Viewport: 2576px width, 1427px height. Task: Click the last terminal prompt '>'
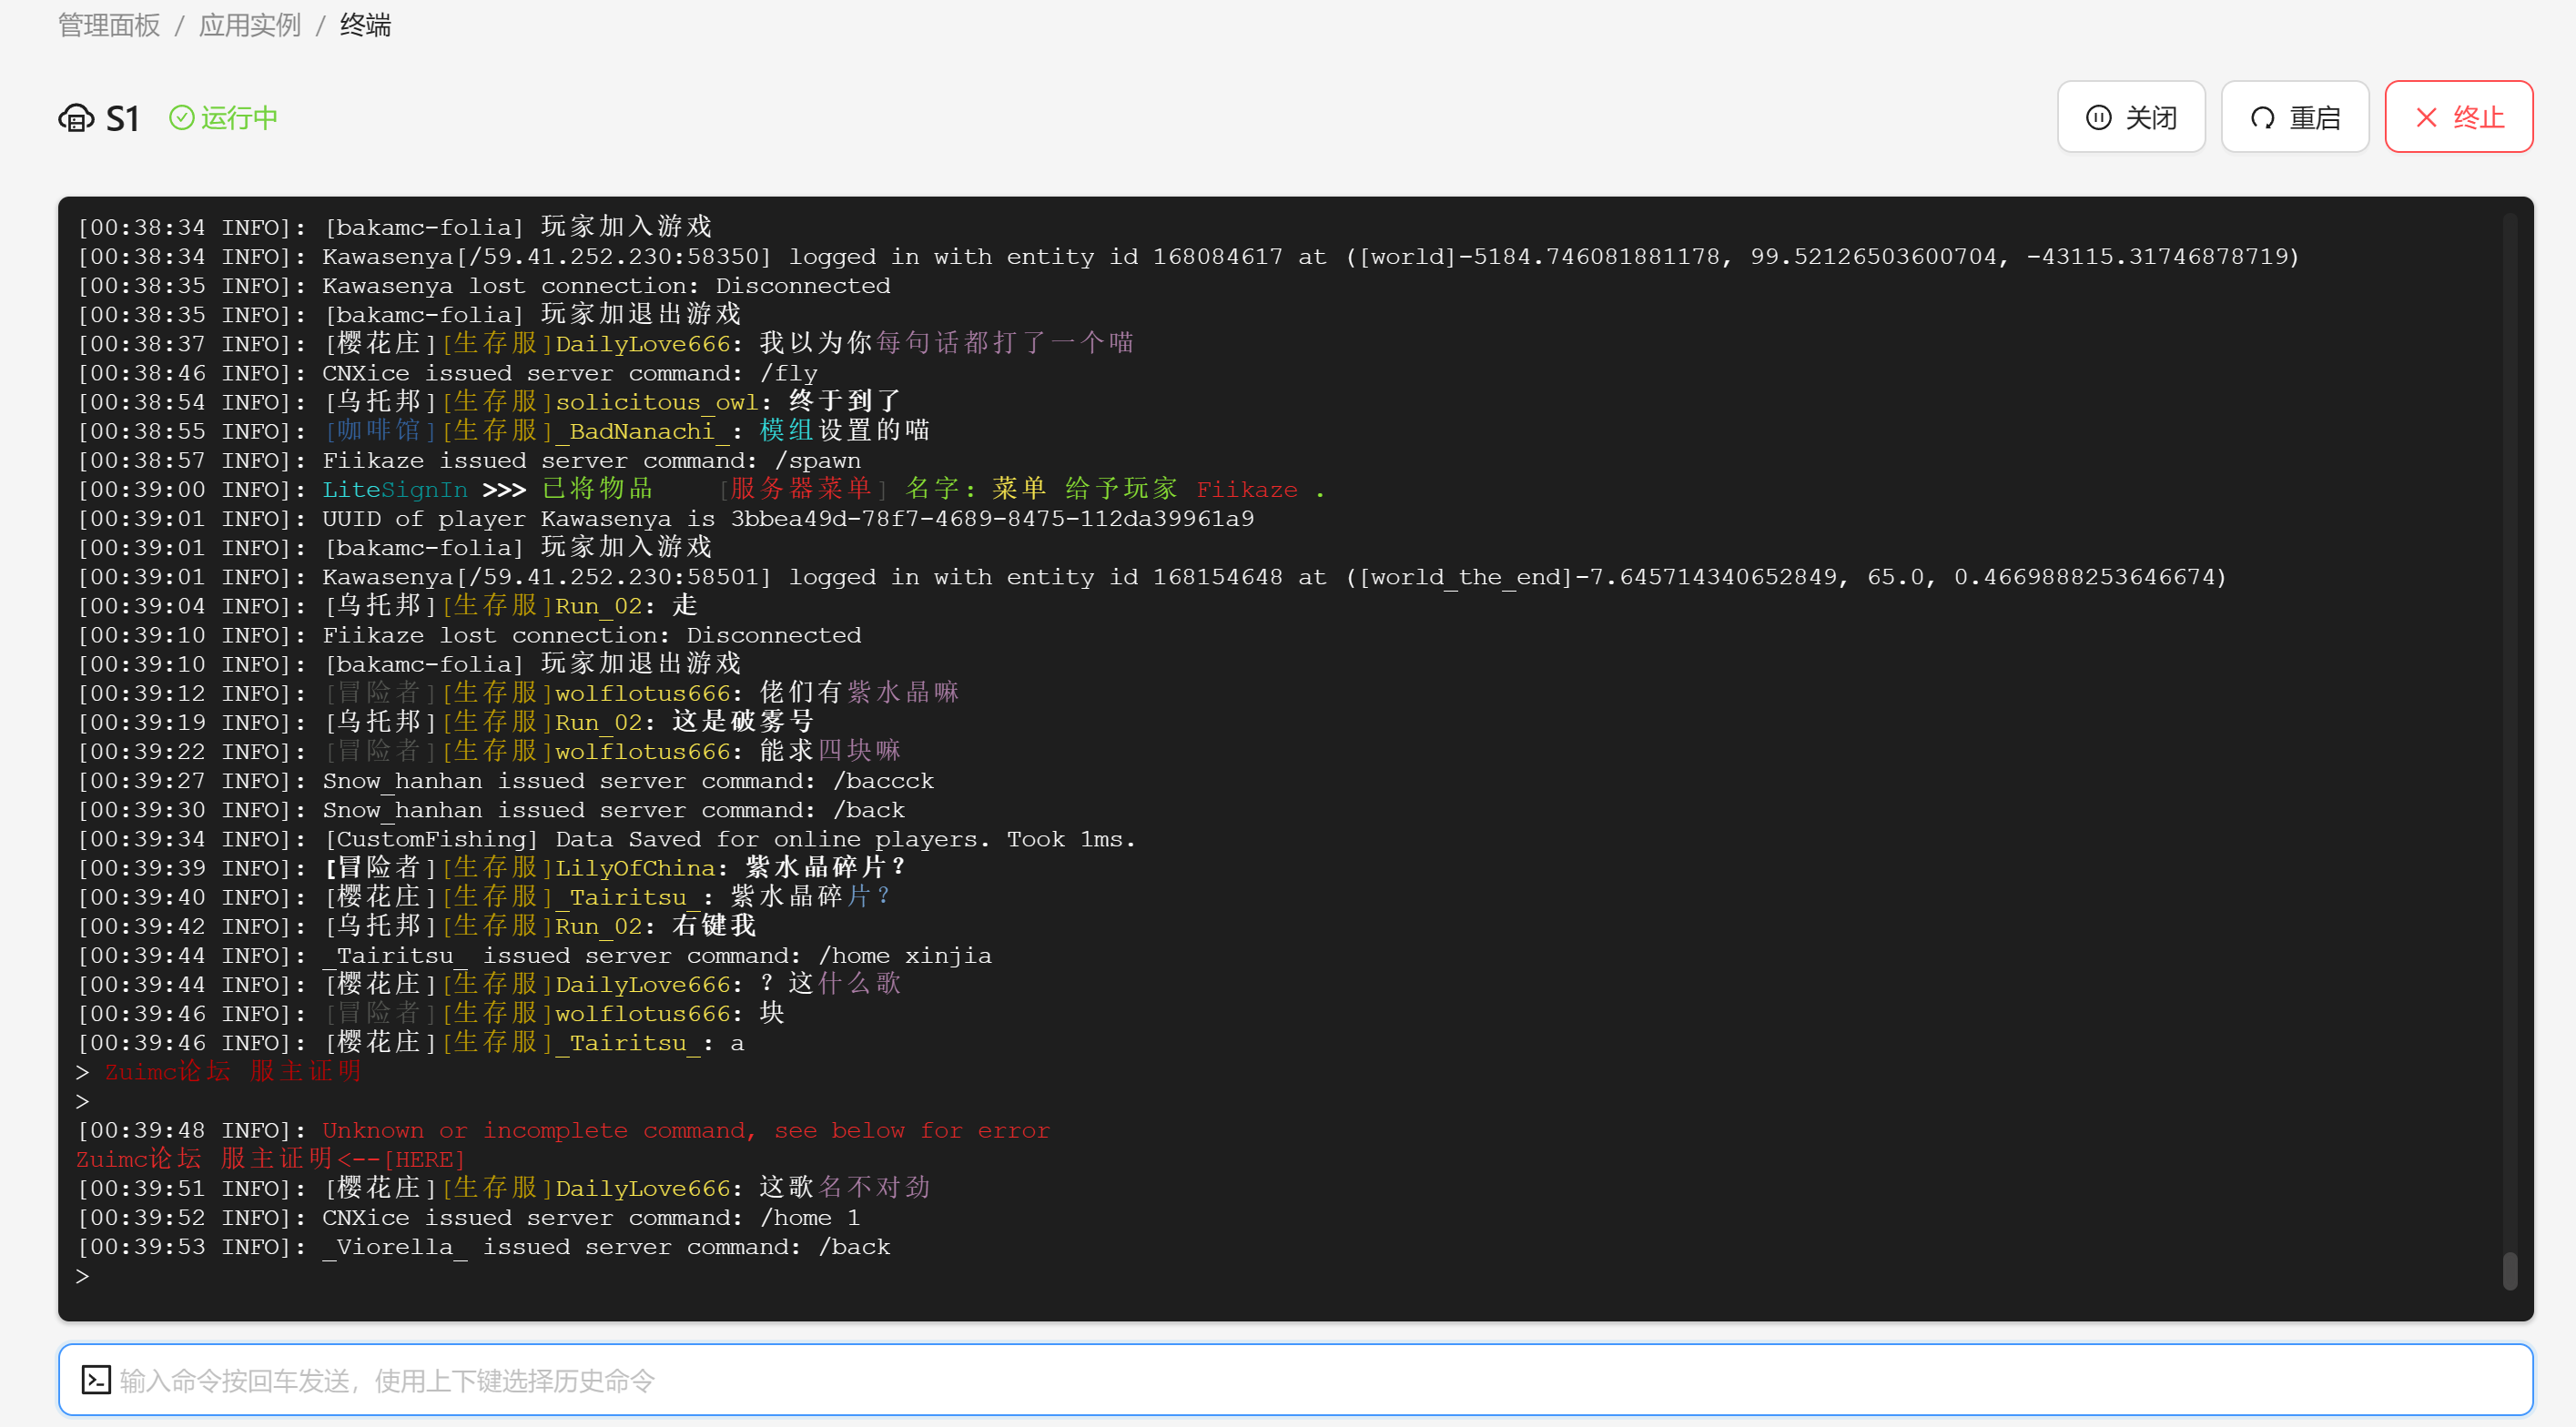coord(82,1276)
